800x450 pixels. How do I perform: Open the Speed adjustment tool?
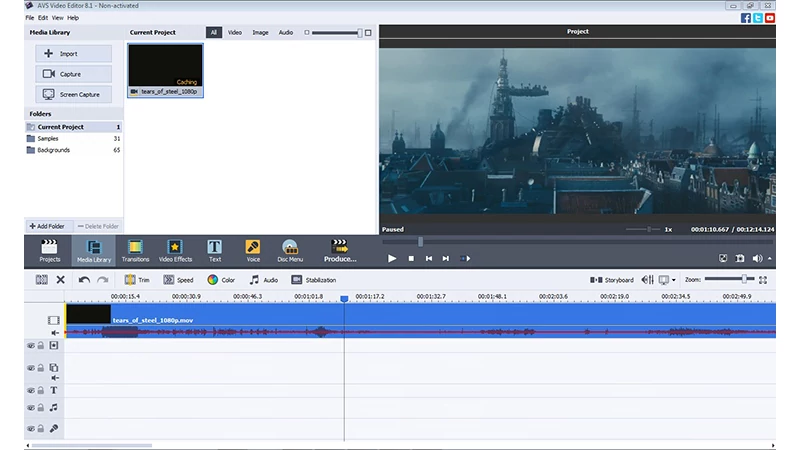(x=178, y=280)
